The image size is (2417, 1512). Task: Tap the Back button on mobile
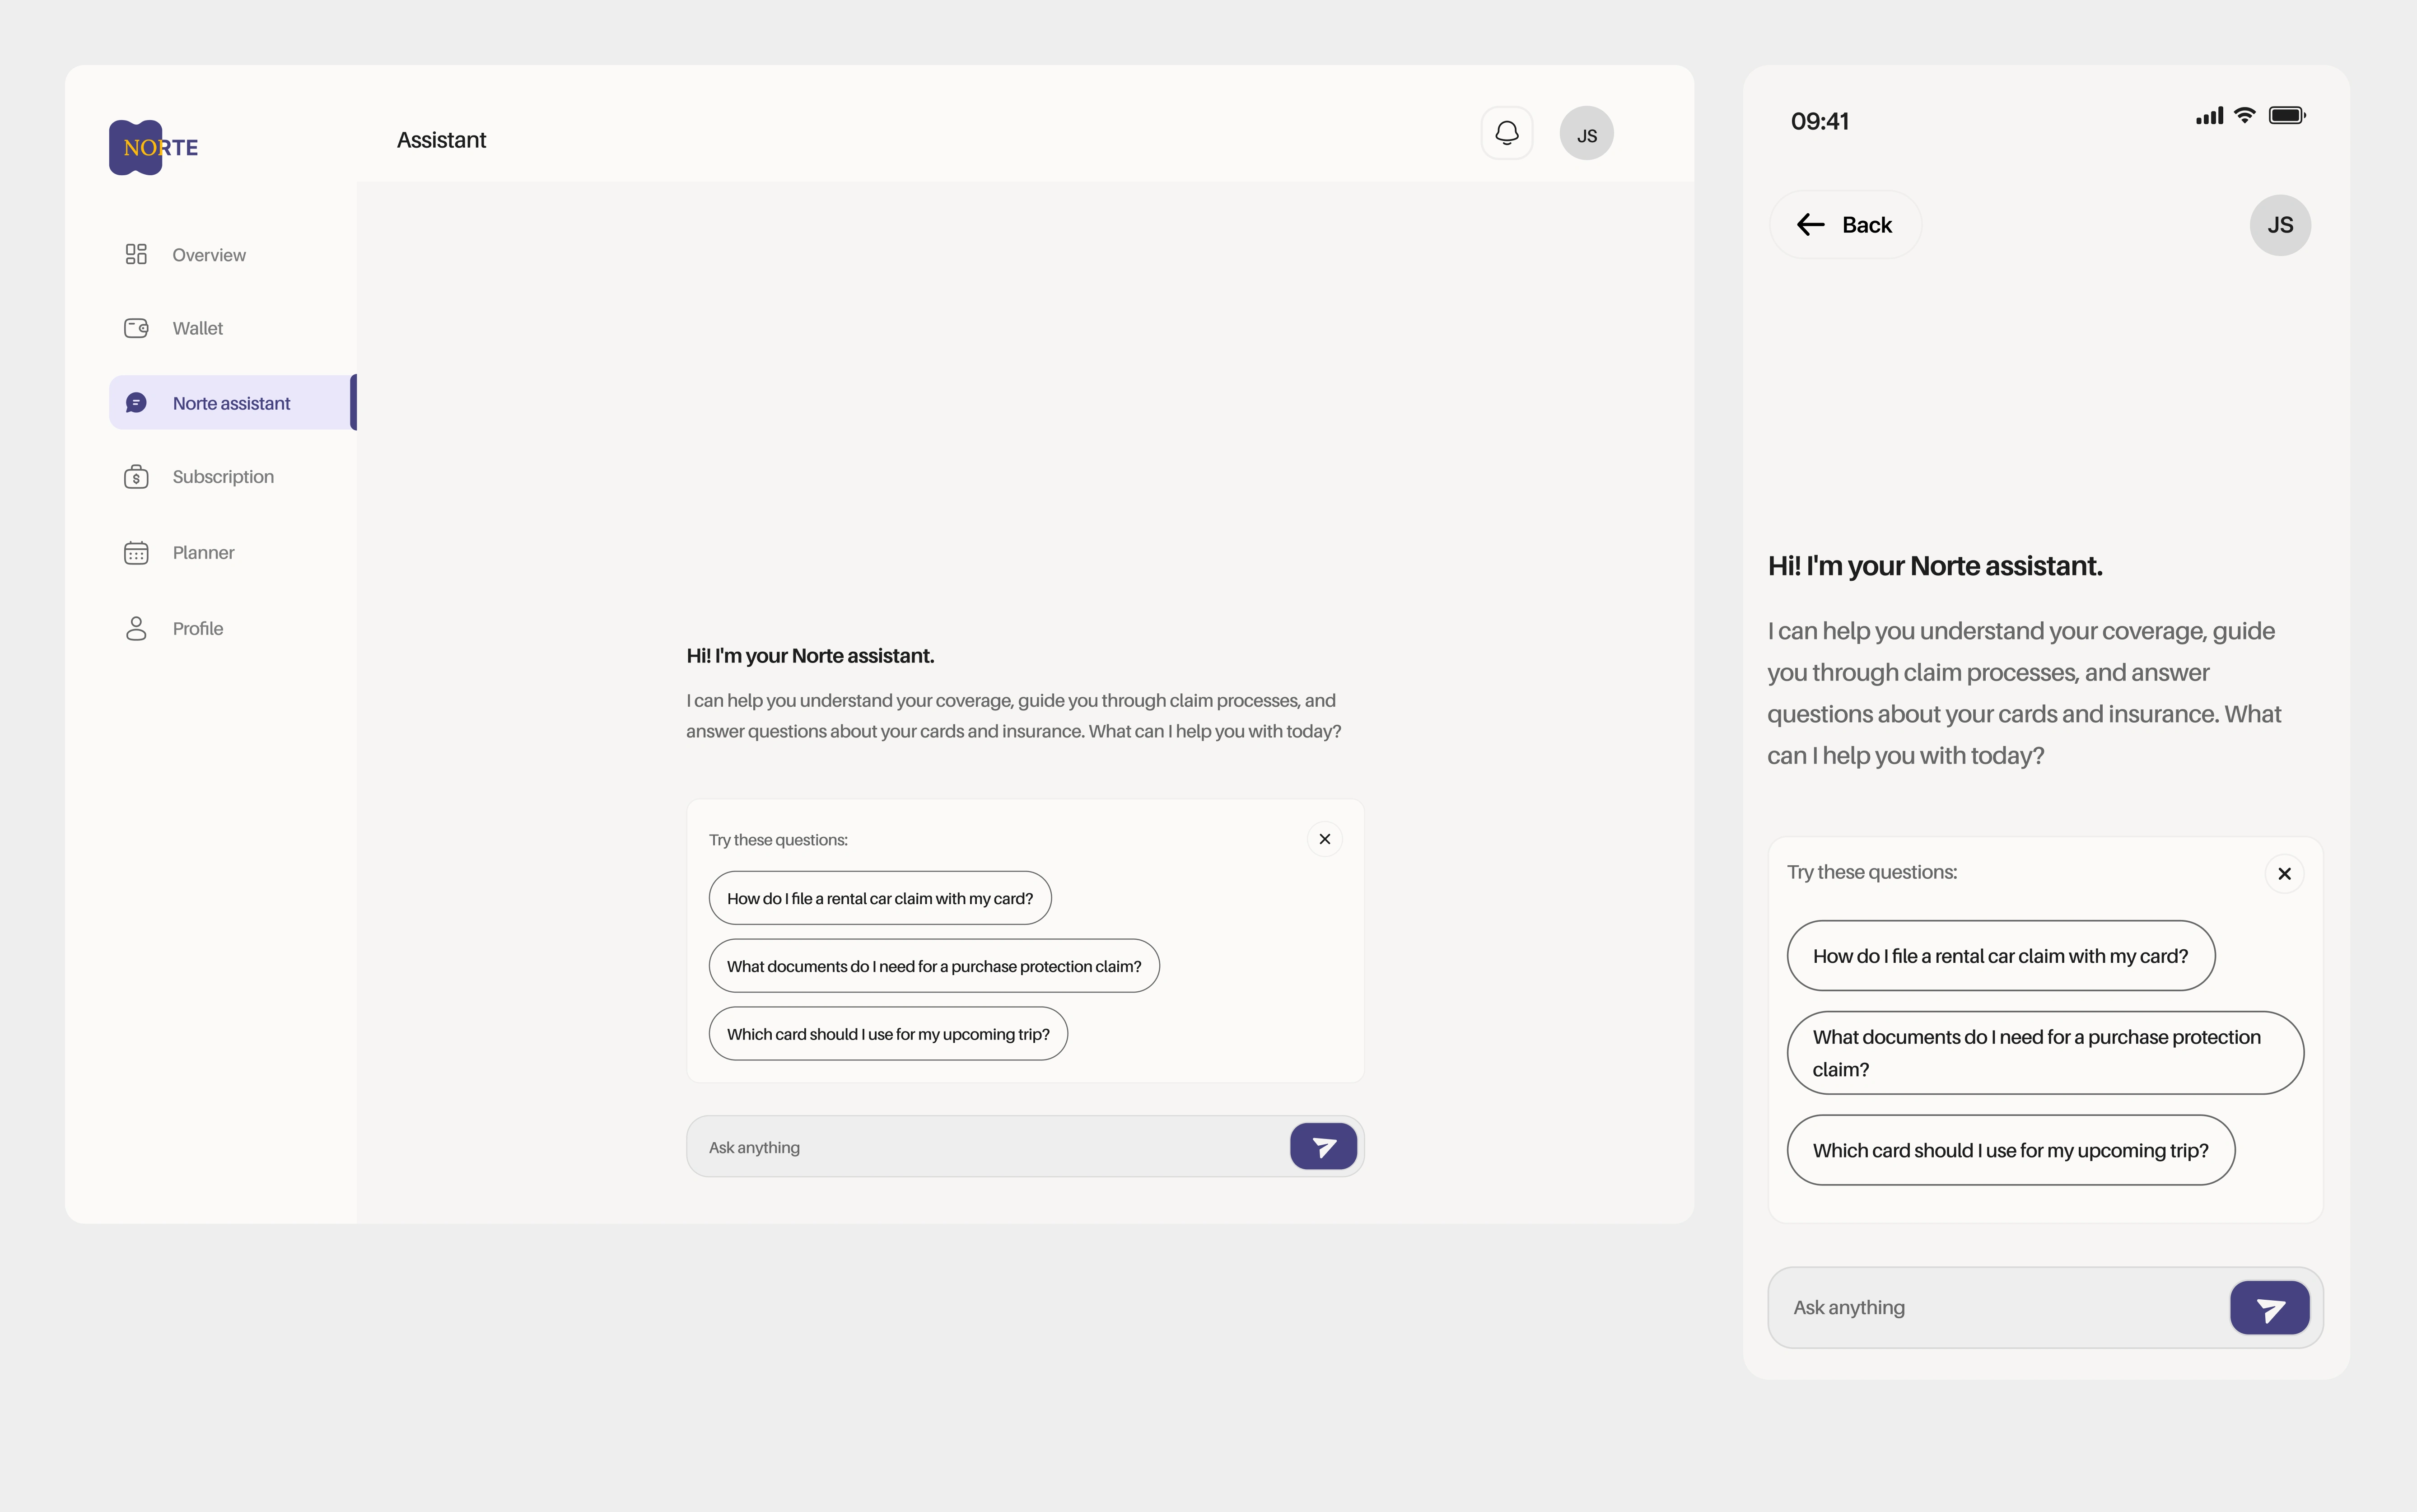tap(1845, 225)
